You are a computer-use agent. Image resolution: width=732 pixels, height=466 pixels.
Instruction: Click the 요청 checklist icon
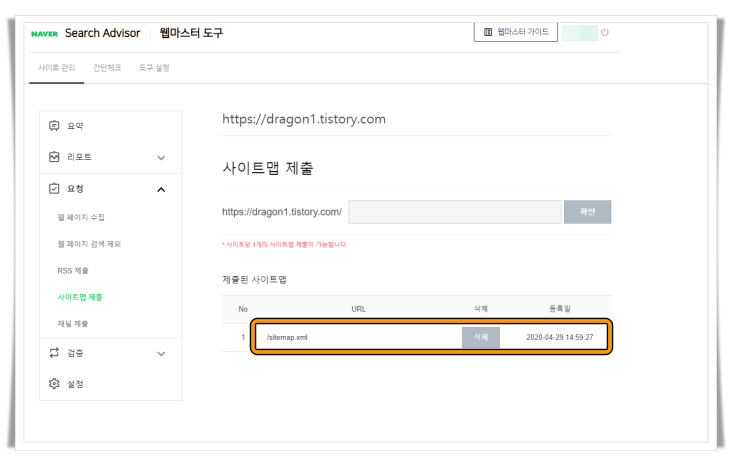tap(54, 188)
